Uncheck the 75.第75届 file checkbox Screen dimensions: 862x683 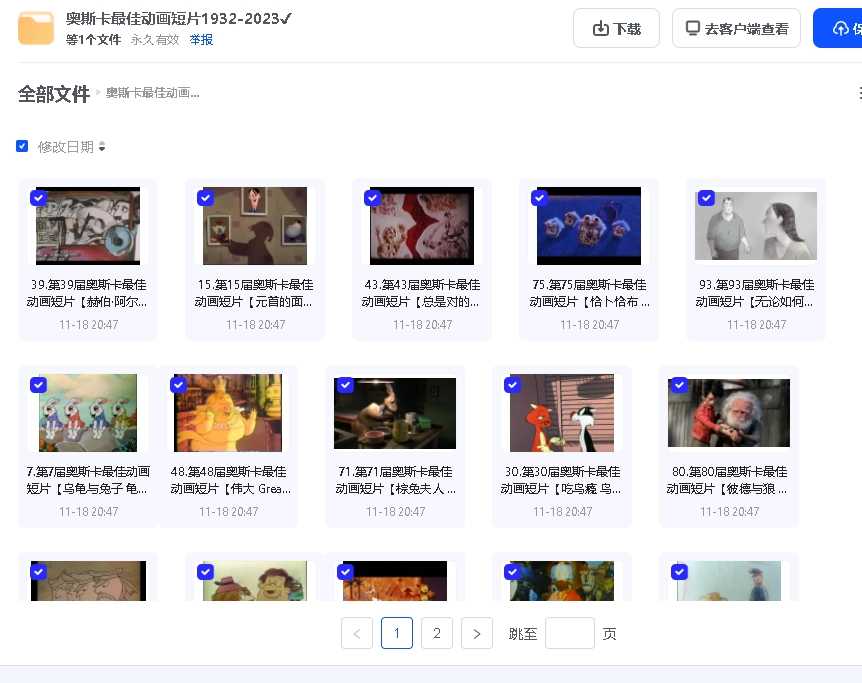(539, 198)
